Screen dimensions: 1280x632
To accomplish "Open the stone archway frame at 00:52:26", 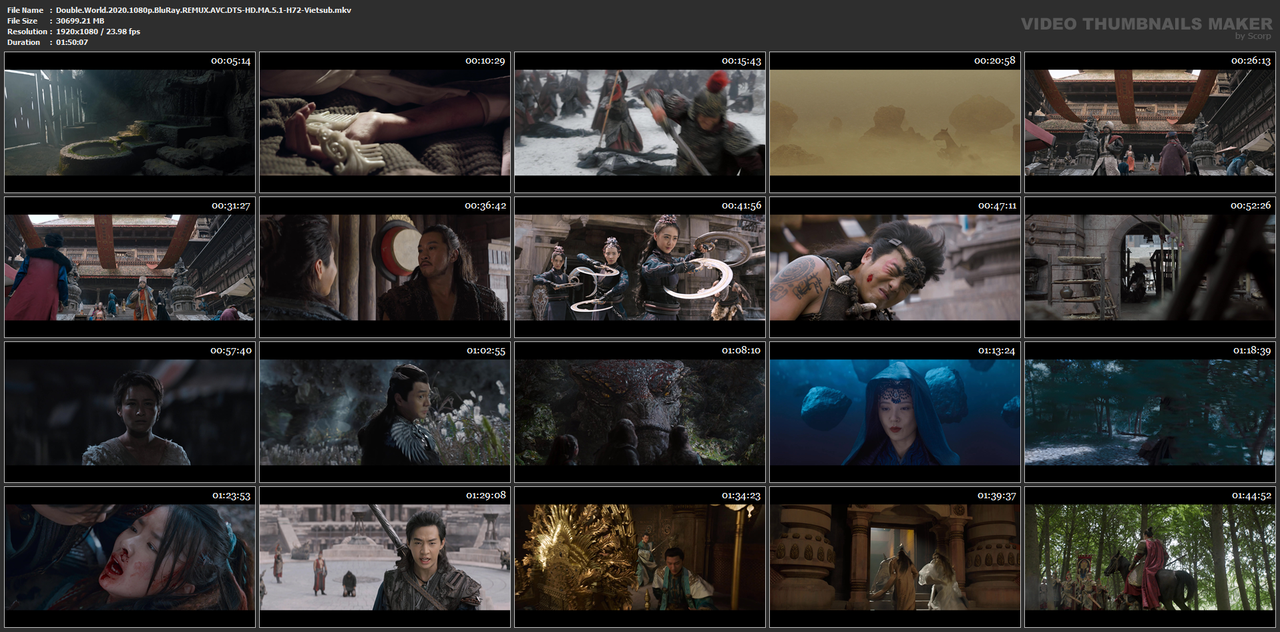I will (1150, 267).
